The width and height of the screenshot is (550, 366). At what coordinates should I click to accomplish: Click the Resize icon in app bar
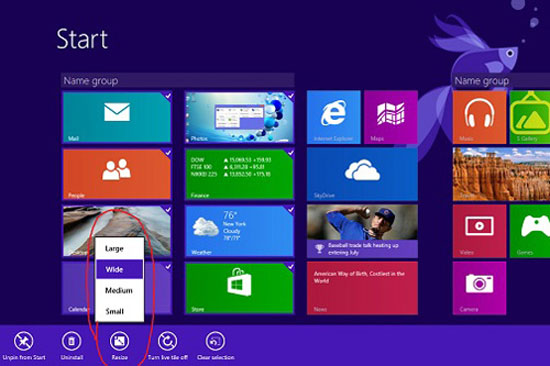120,341
